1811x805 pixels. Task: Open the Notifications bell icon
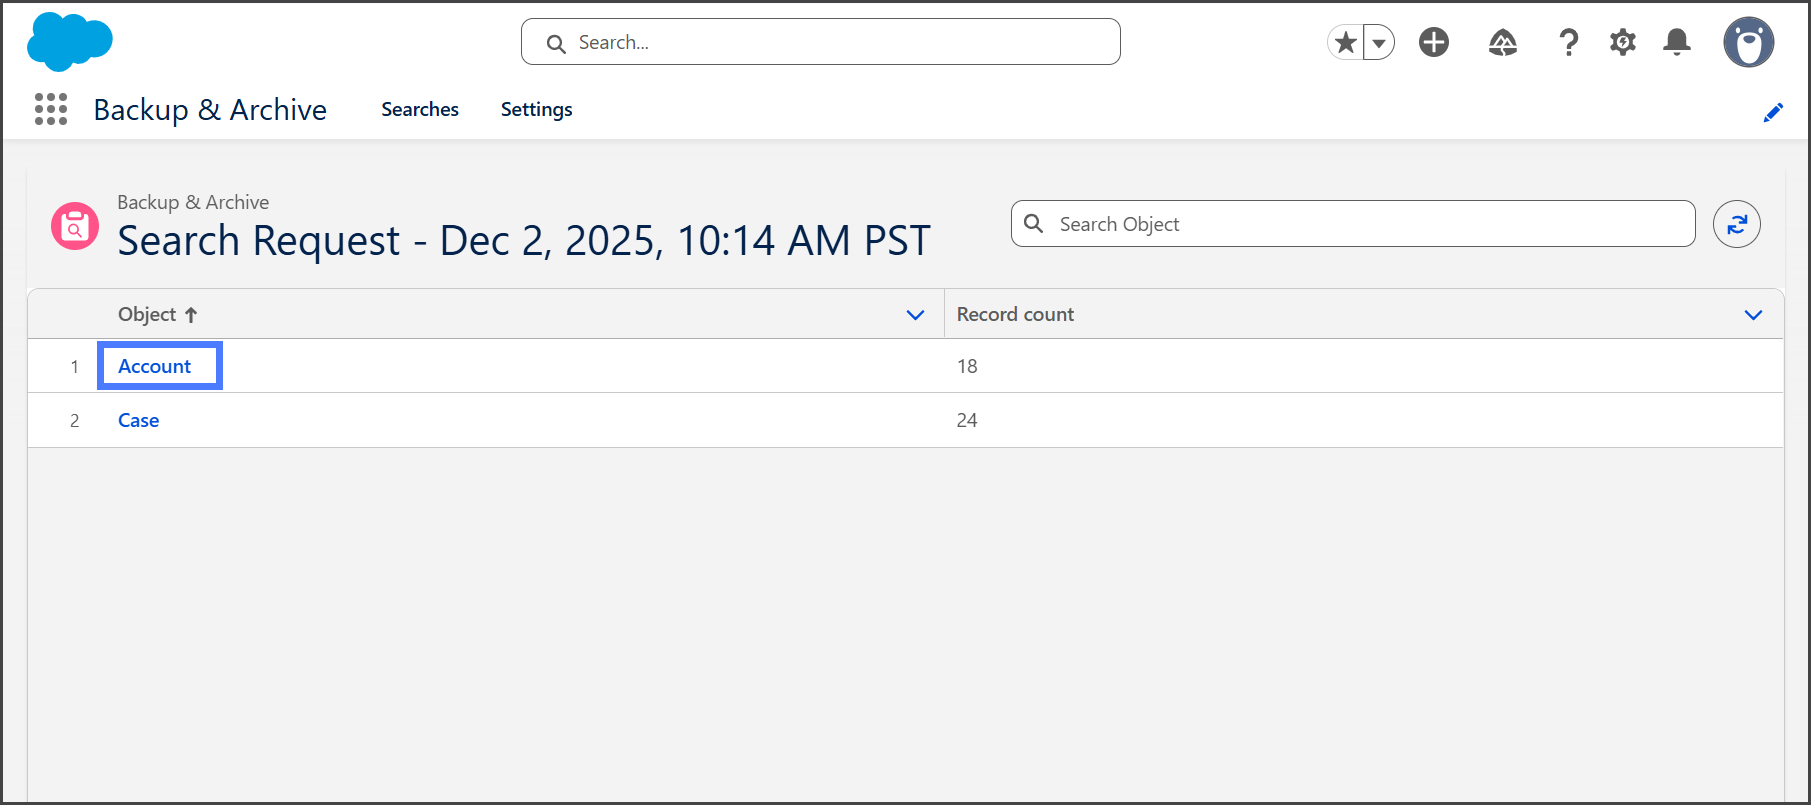(x=1677, y=42)
